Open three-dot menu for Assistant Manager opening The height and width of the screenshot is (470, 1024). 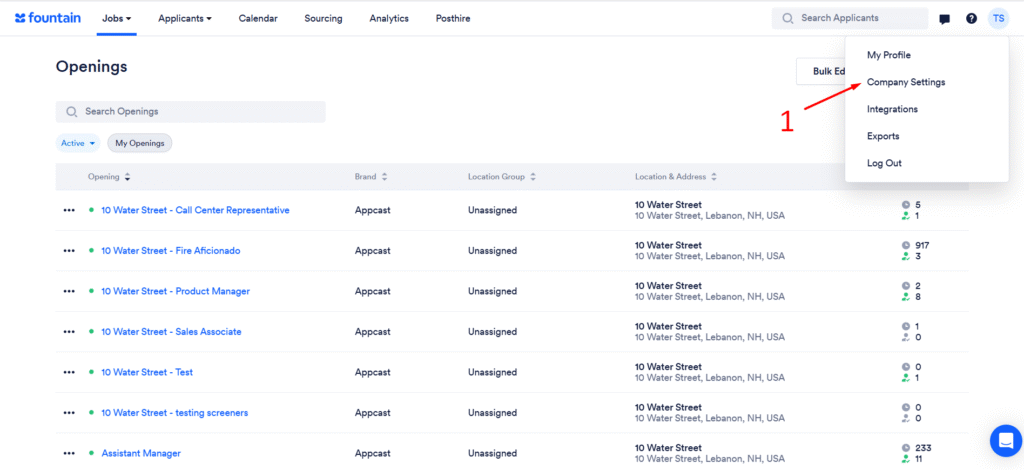pyautogui.click(x=69, y=453)
